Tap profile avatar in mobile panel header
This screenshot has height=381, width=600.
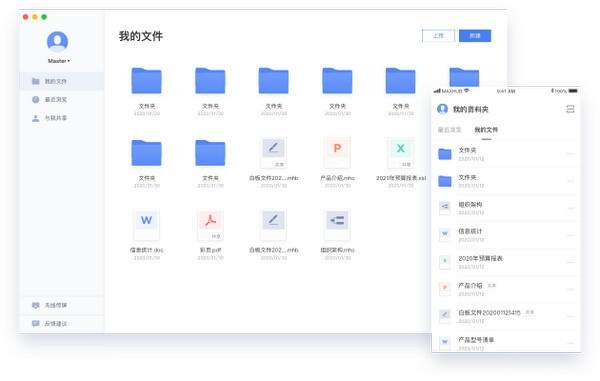(x=442, y=109)
